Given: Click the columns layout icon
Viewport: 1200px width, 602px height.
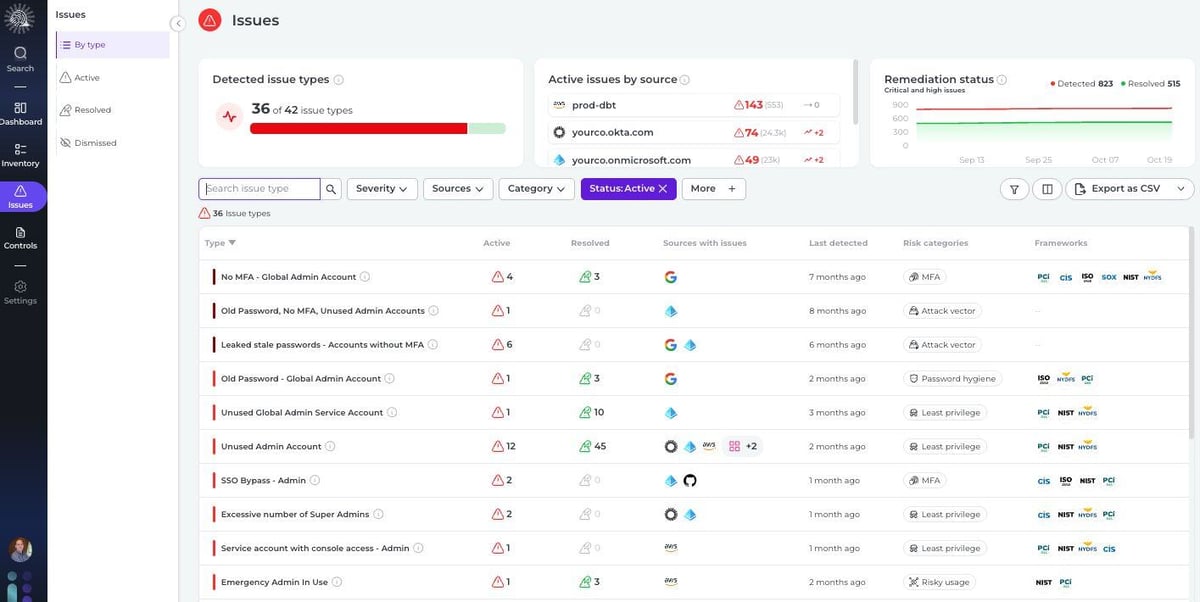Looking at the screenshot, I should (1047, 188).
